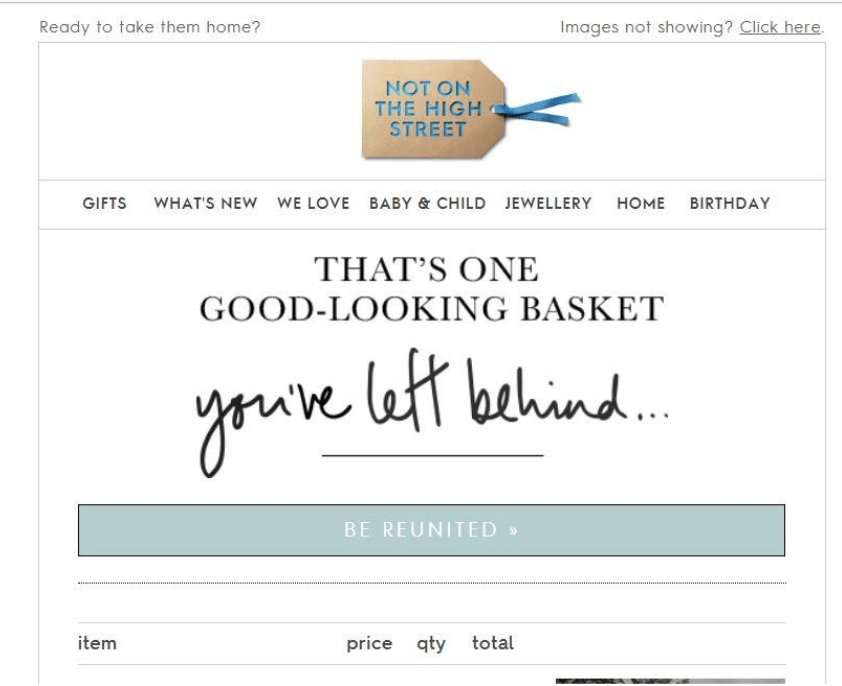Select WE LOVE in the navigation bar
The height and width of the screenshot is (686, 842).
click(313, 204)
